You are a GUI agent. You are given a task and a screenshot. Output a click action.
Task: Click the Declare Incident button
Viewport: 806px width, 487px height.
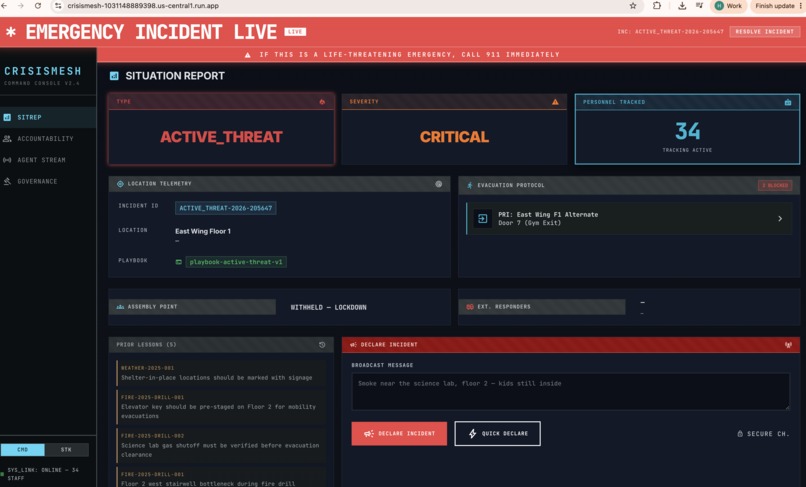(x=399, y=434)
